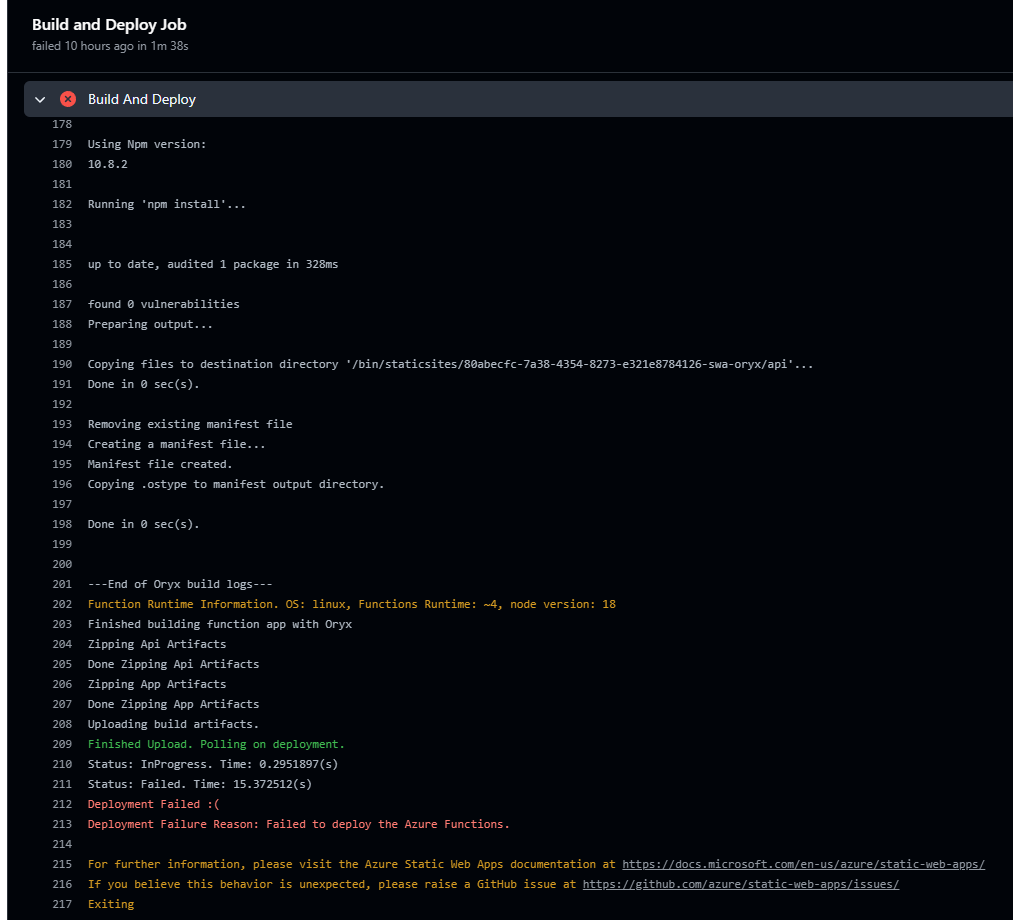Click line number 202
1013x920 pixels.
click(x=62, y=604)
